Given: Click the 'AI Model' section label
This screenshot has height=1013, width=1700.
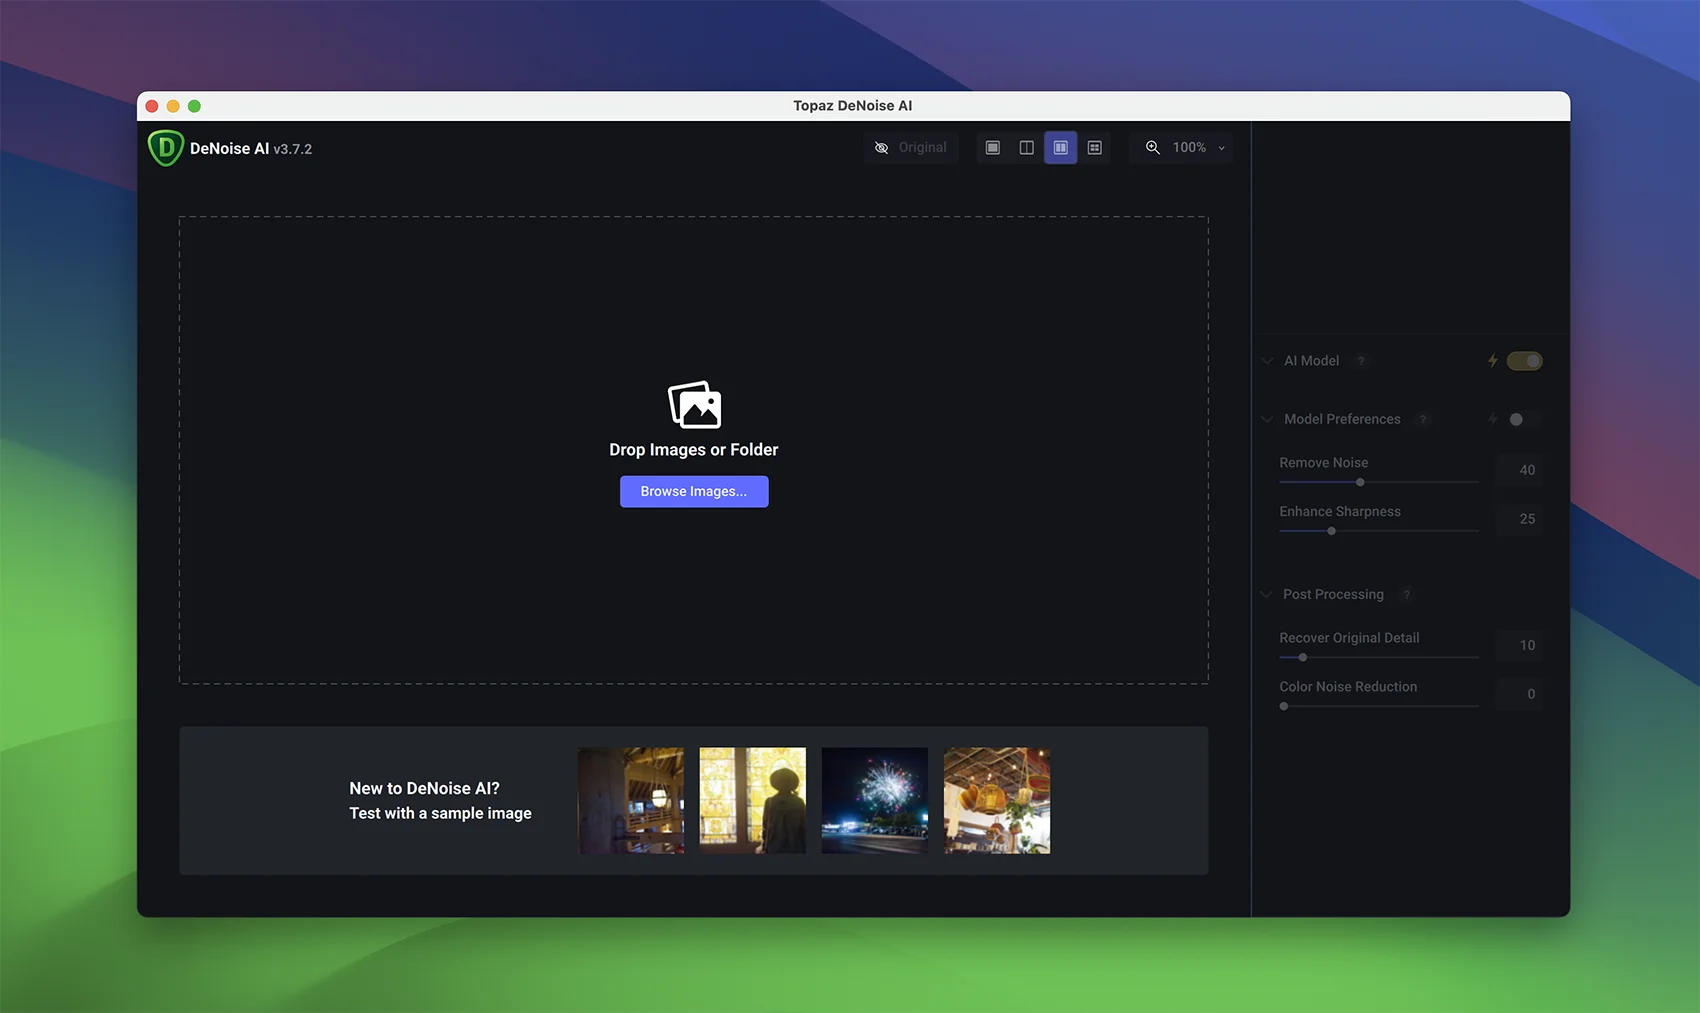Looking at the screenshot, I should [x=1311, y=361].
